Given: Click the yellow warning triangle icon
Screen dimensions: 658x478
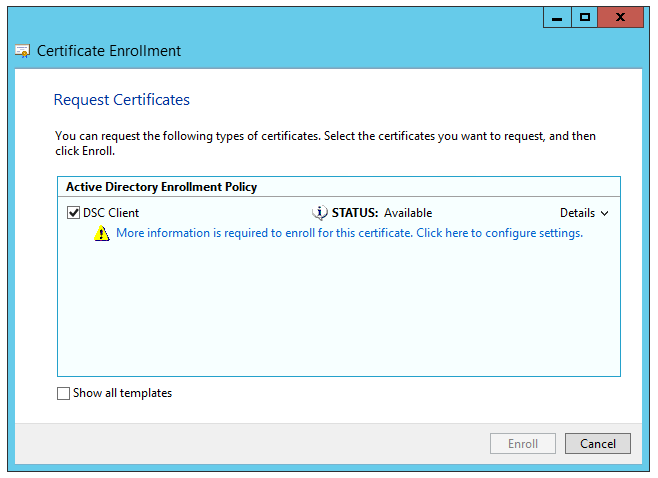Looking at the screenshot, I should pos(101,234).
